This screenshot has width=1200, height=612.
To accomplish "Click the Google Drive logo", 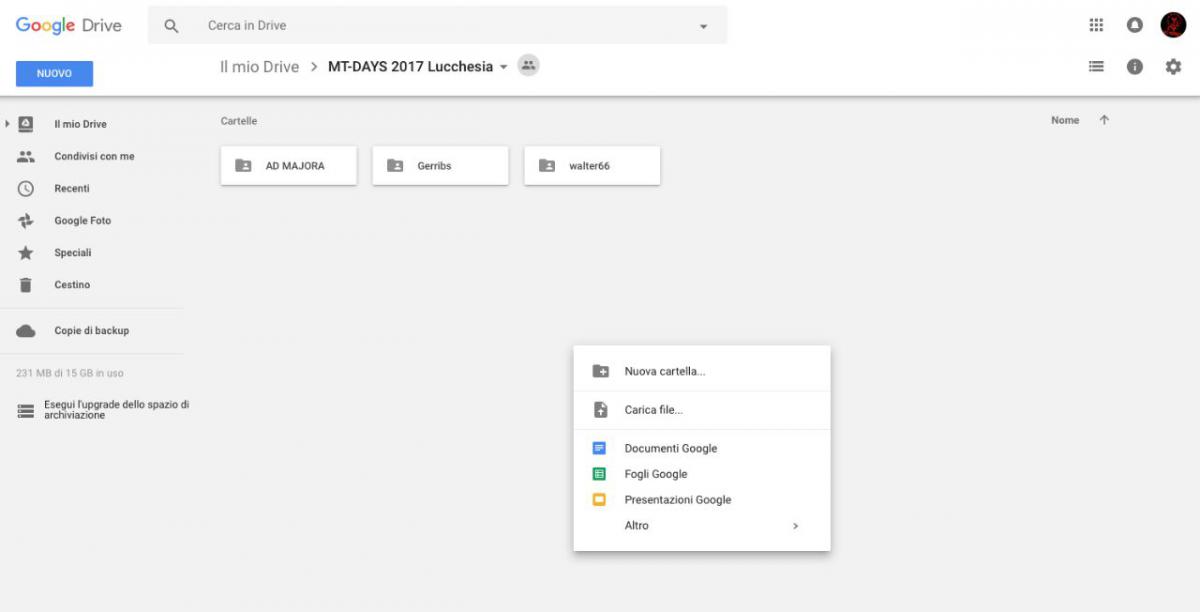I will 69,26.
